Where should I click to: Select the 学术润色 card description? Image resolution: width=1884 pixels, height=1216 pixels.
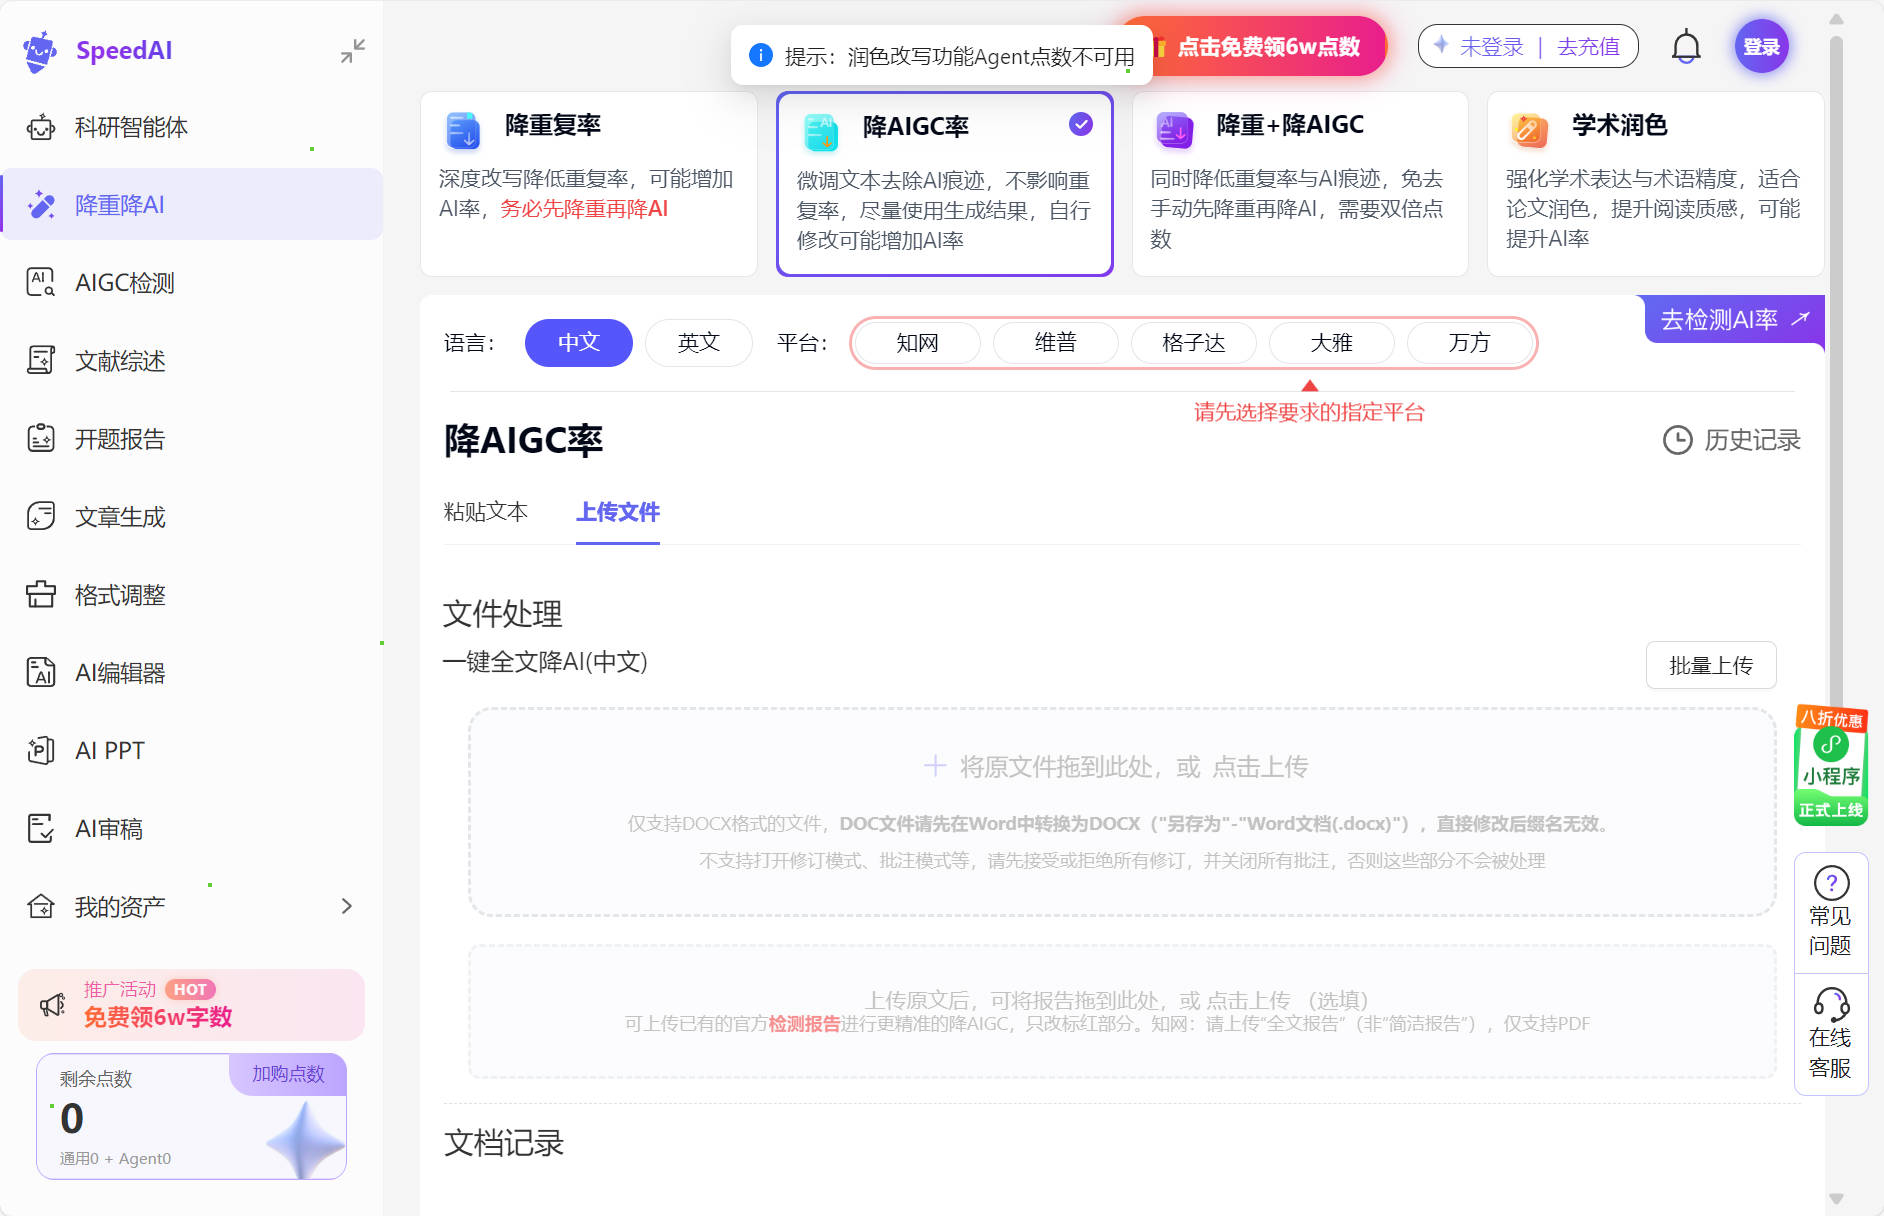[1653, 209]
